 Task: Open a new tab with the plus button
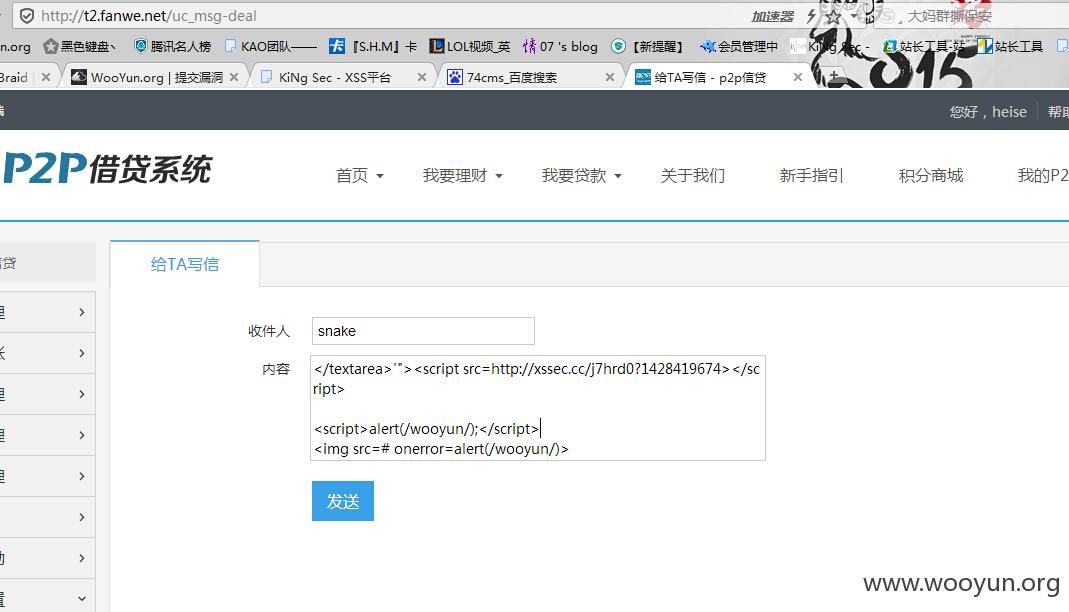(x=834, y=76)
